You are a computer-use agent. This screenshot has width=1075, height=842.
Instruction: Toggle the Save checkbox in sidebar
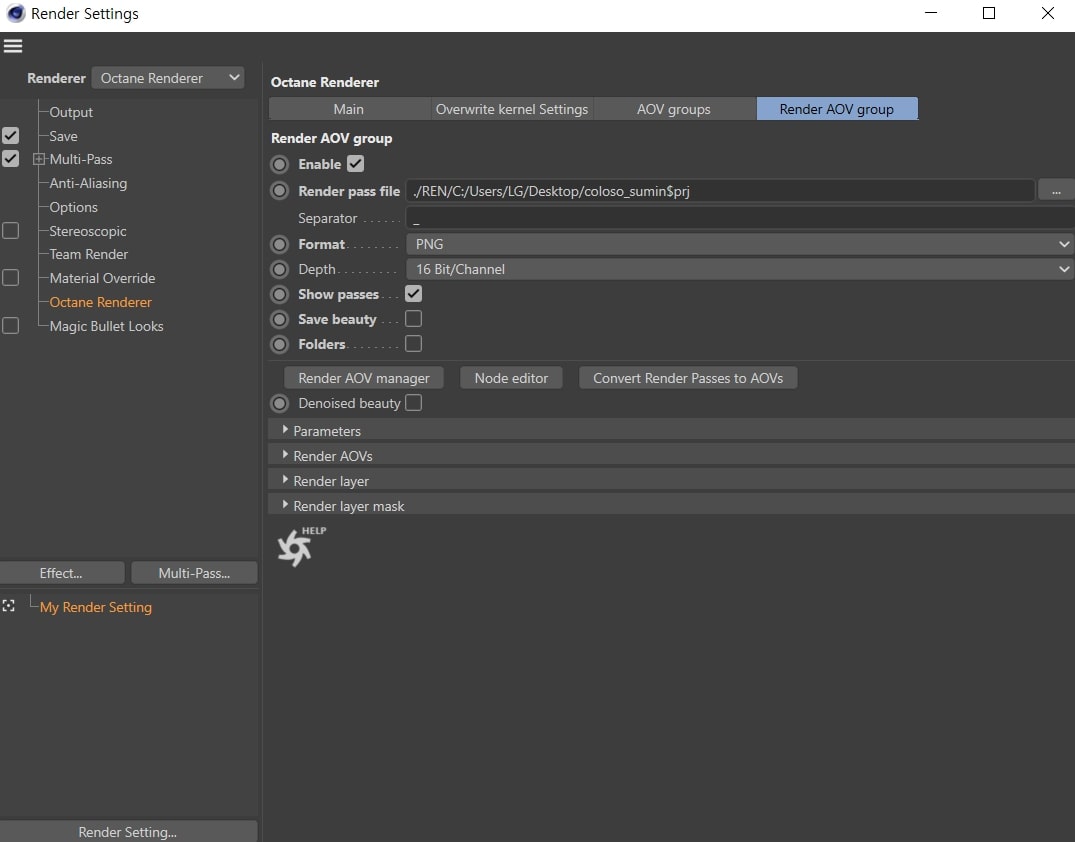pos(10,136)
